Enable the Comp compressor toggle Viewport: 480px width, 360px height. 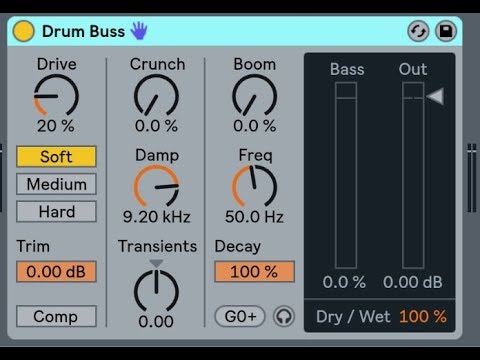[56, 316]
